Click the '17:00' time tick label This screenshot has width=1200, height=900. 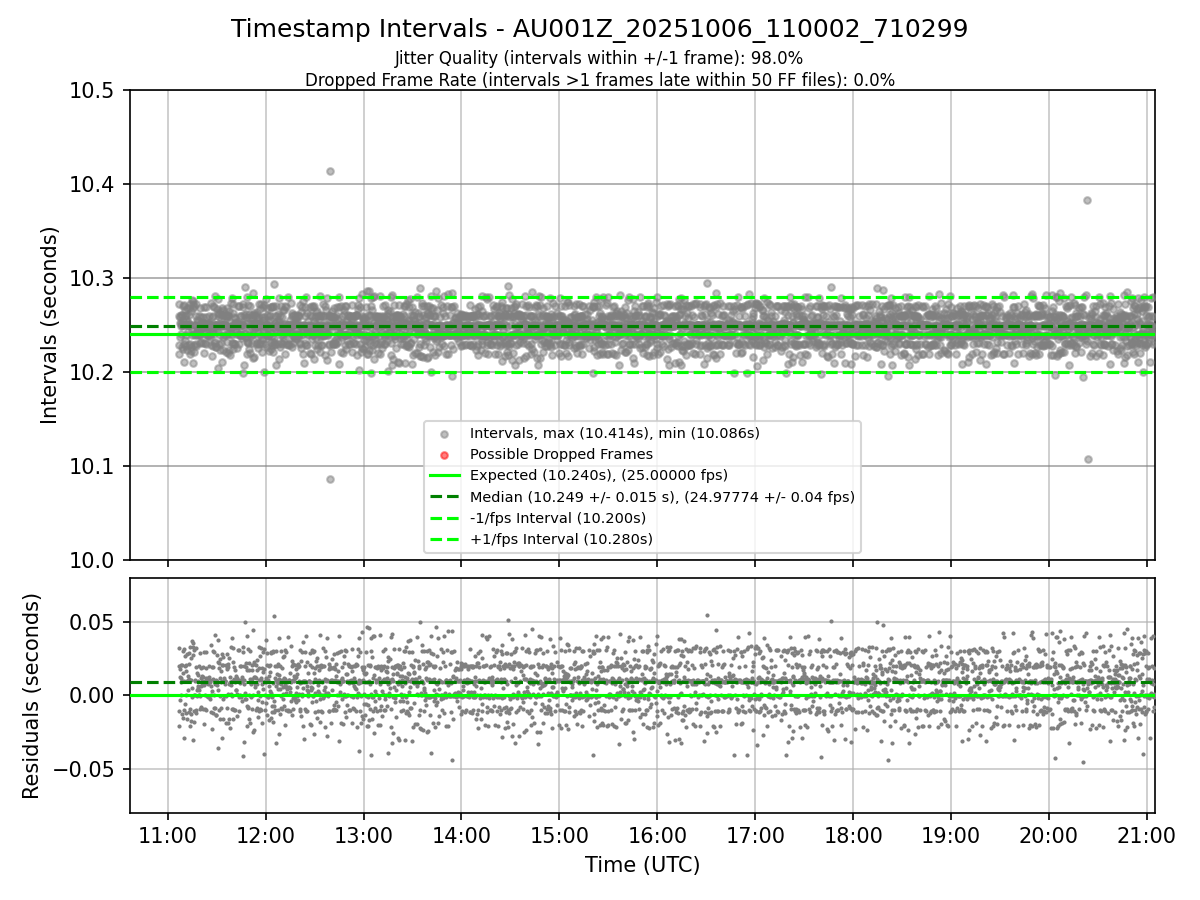(x=755, y=835)
